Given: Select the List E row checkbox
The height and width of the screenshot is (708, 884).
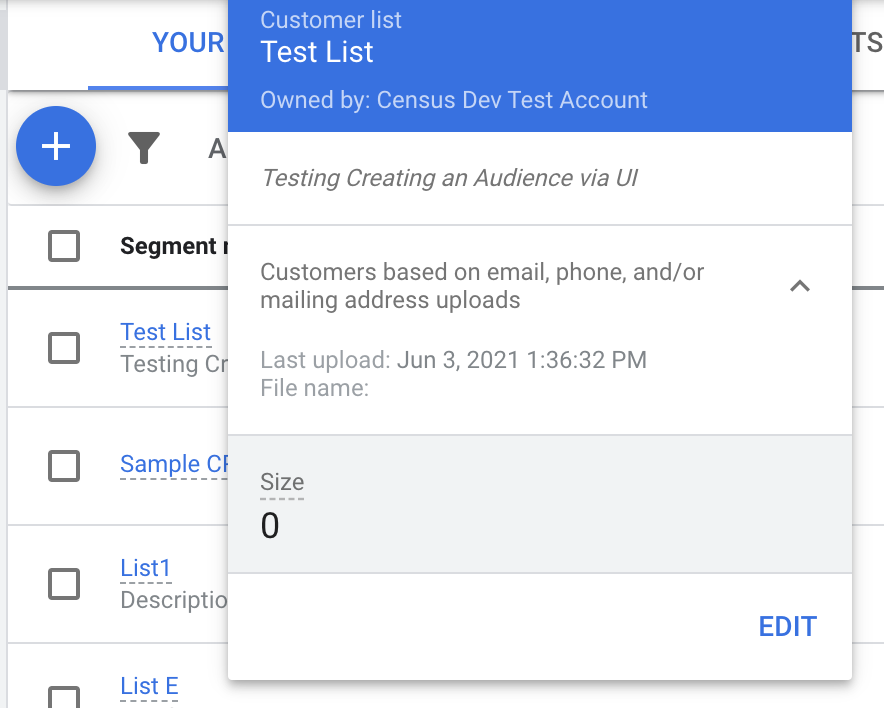Looking at the screenshot, I should pyautogui.click(x=64, y=696).
